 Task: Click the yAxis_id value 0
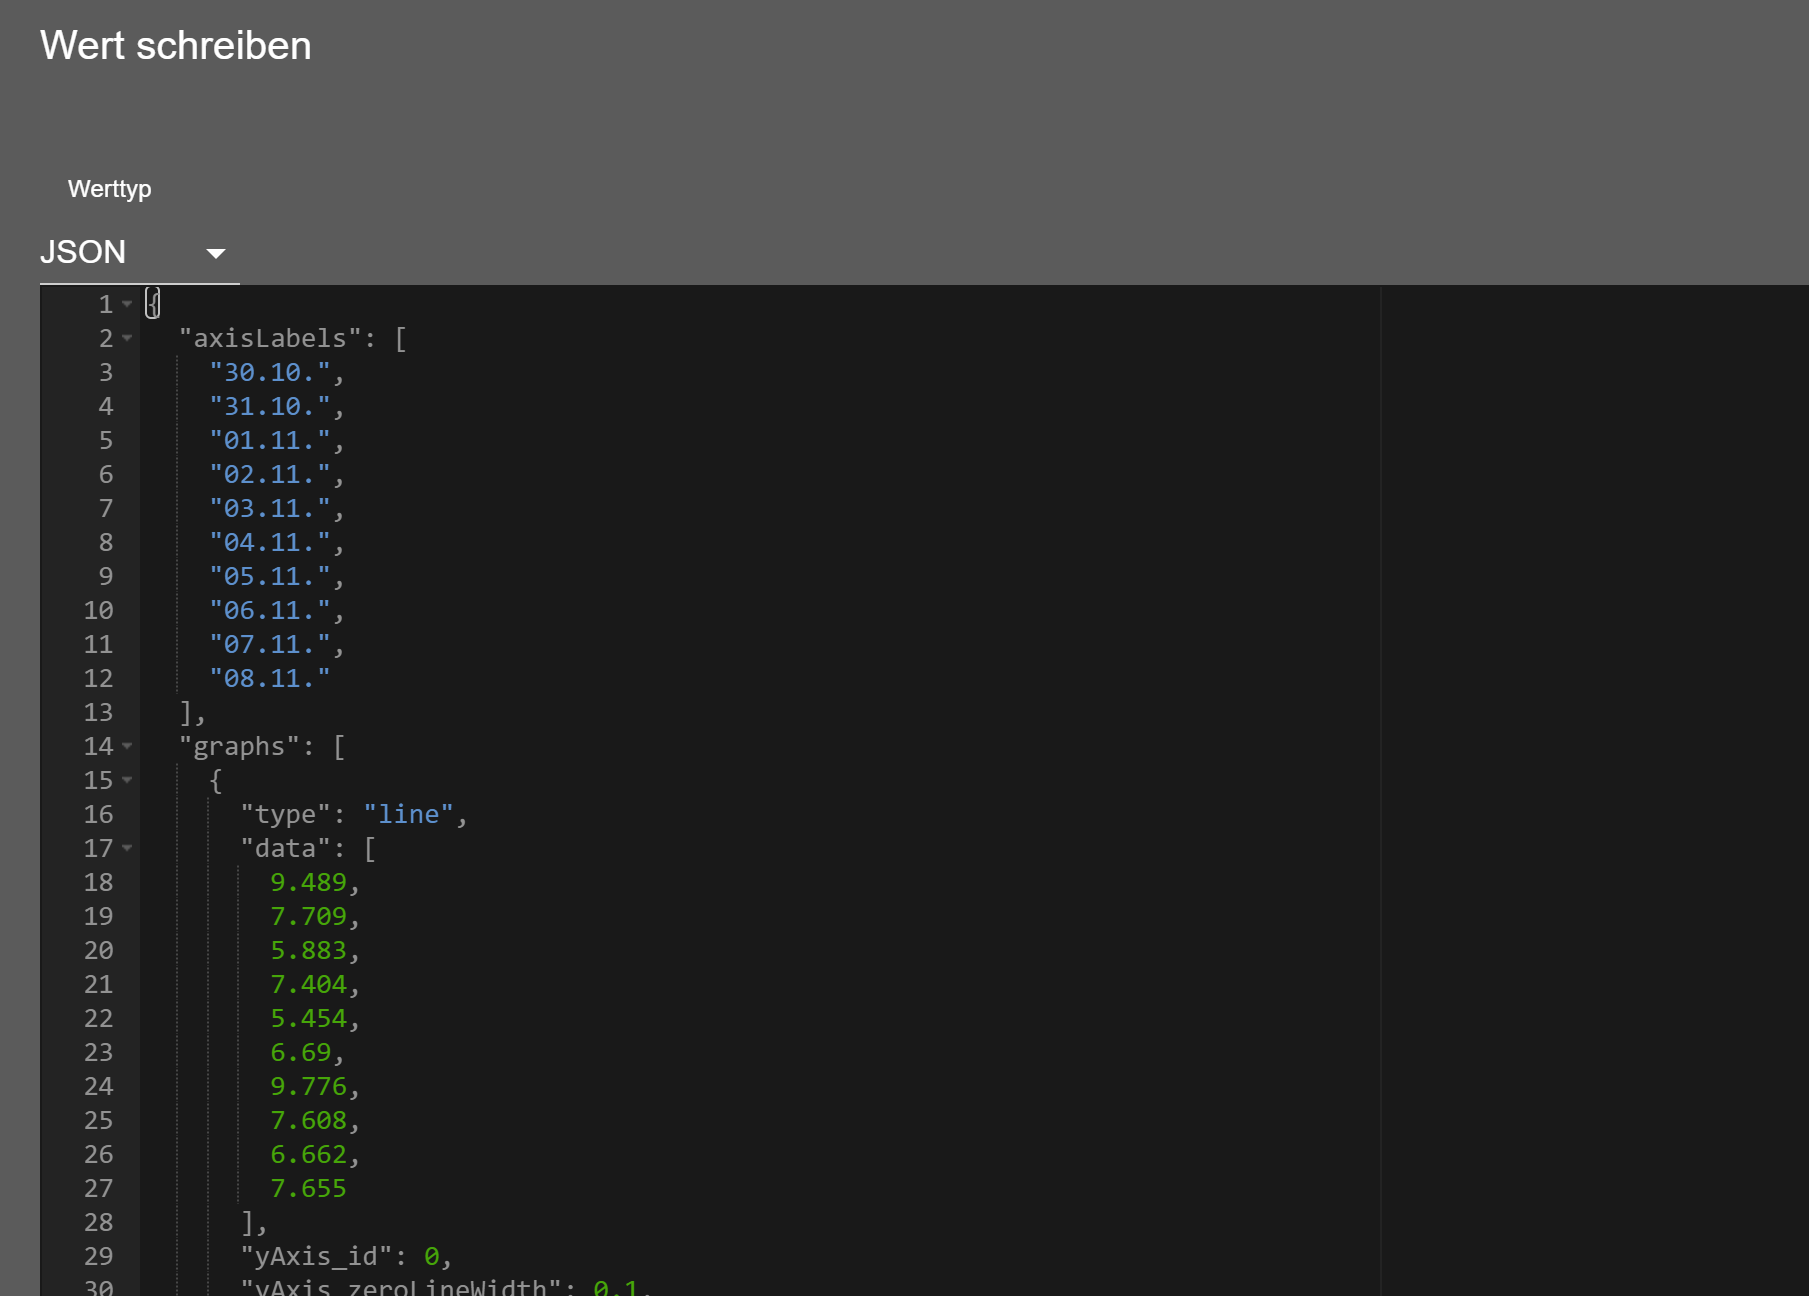[x=431, y=1257]
